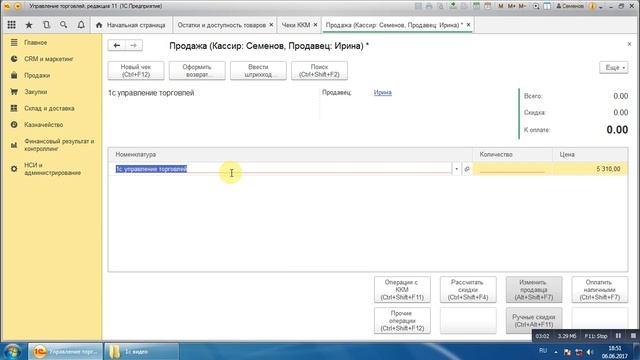Open Казначейство section in sidebar

coord(43,124)
